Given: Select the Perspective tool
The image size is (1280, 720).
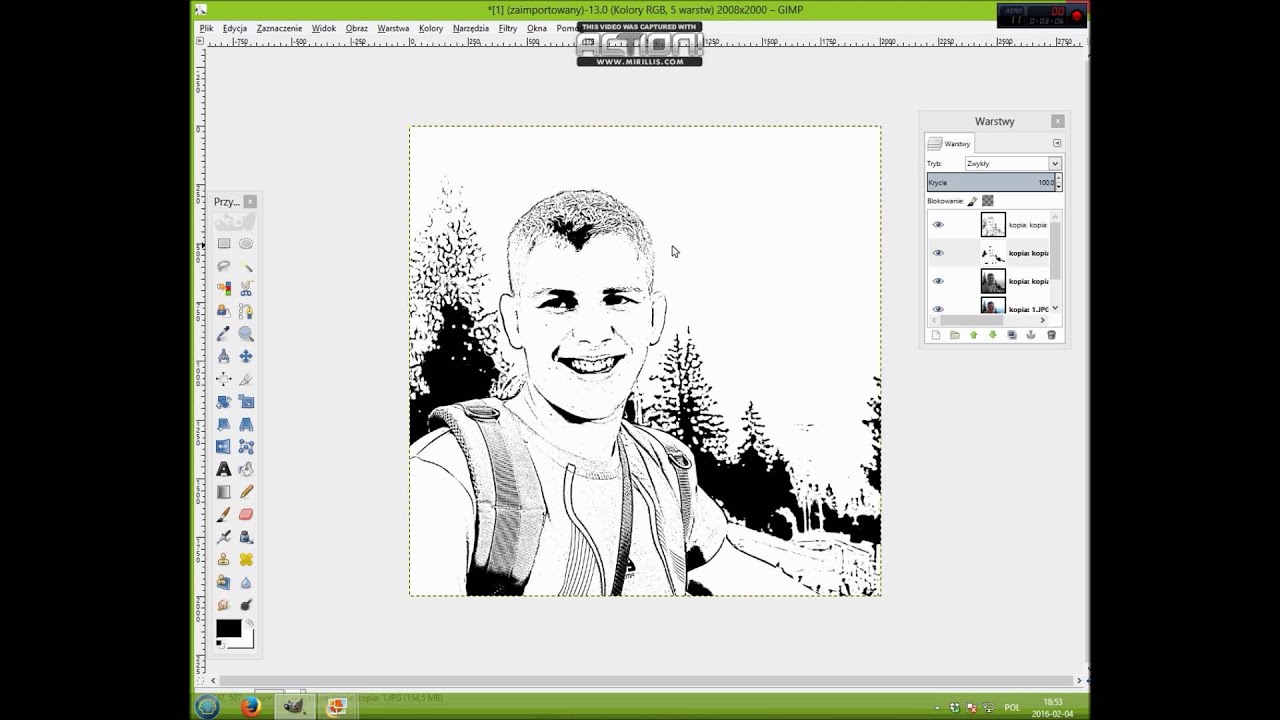Looking at the screenshot, I should tap(246, 424).
